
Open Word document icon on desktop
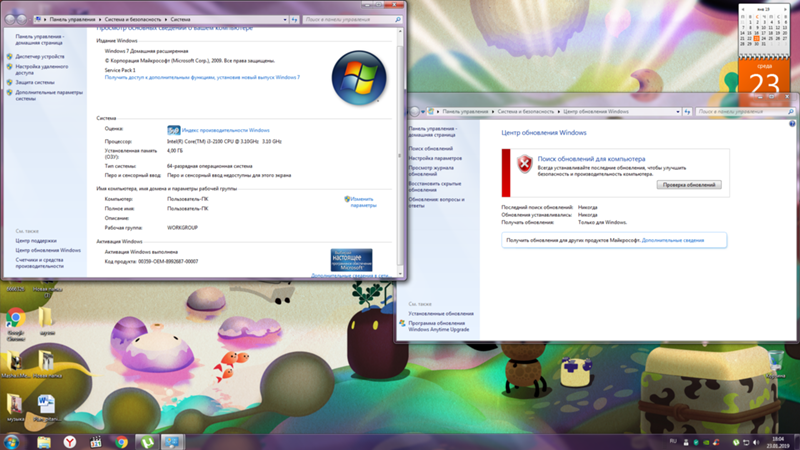(x=46, y=407)
